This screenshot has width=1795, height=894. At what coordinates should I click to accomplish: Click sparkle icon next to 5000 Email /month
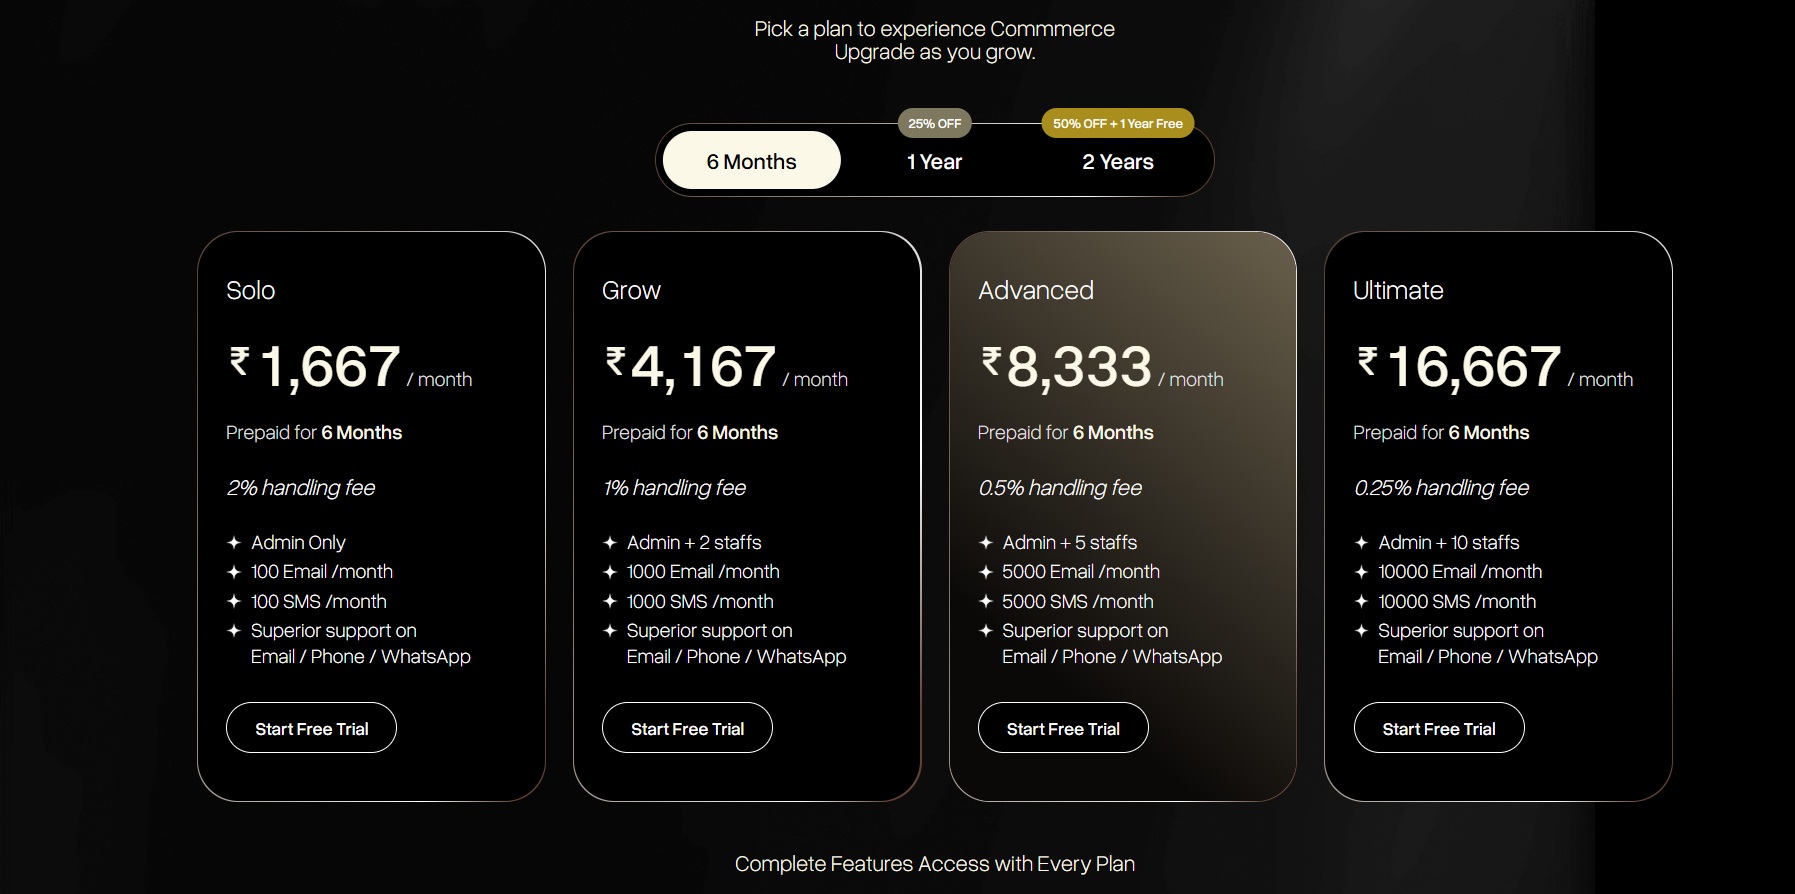tap(986, 572)
